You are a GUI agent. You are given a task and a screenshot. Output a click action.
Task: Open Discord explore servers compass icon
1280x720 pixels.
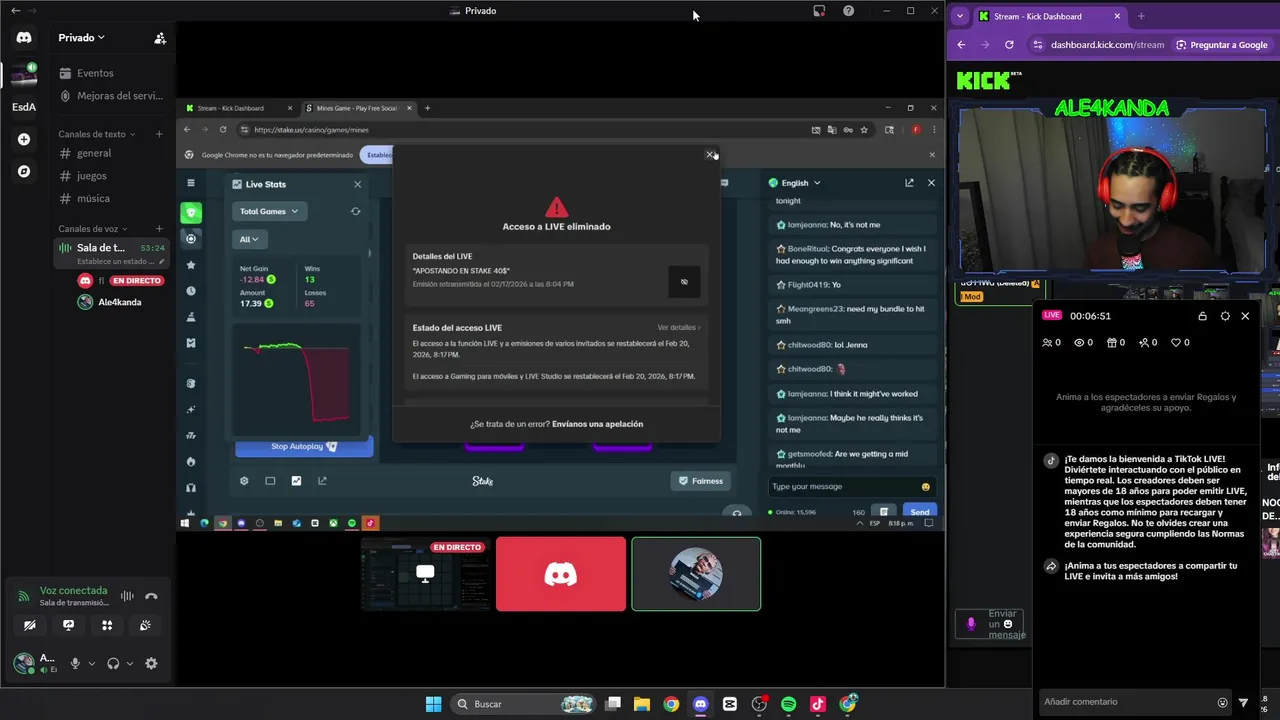[24, 171]
